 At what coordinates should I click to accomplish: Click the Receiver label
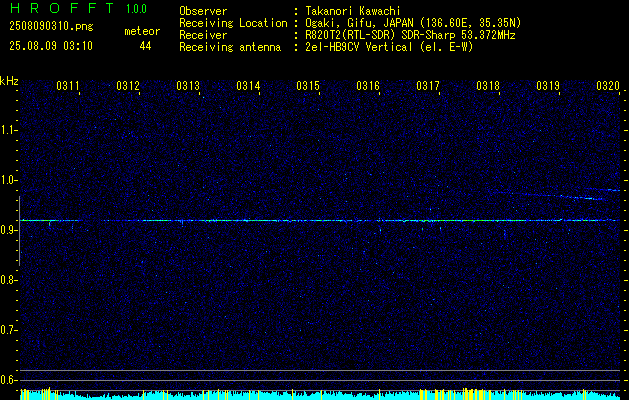(x=203, y=35)
